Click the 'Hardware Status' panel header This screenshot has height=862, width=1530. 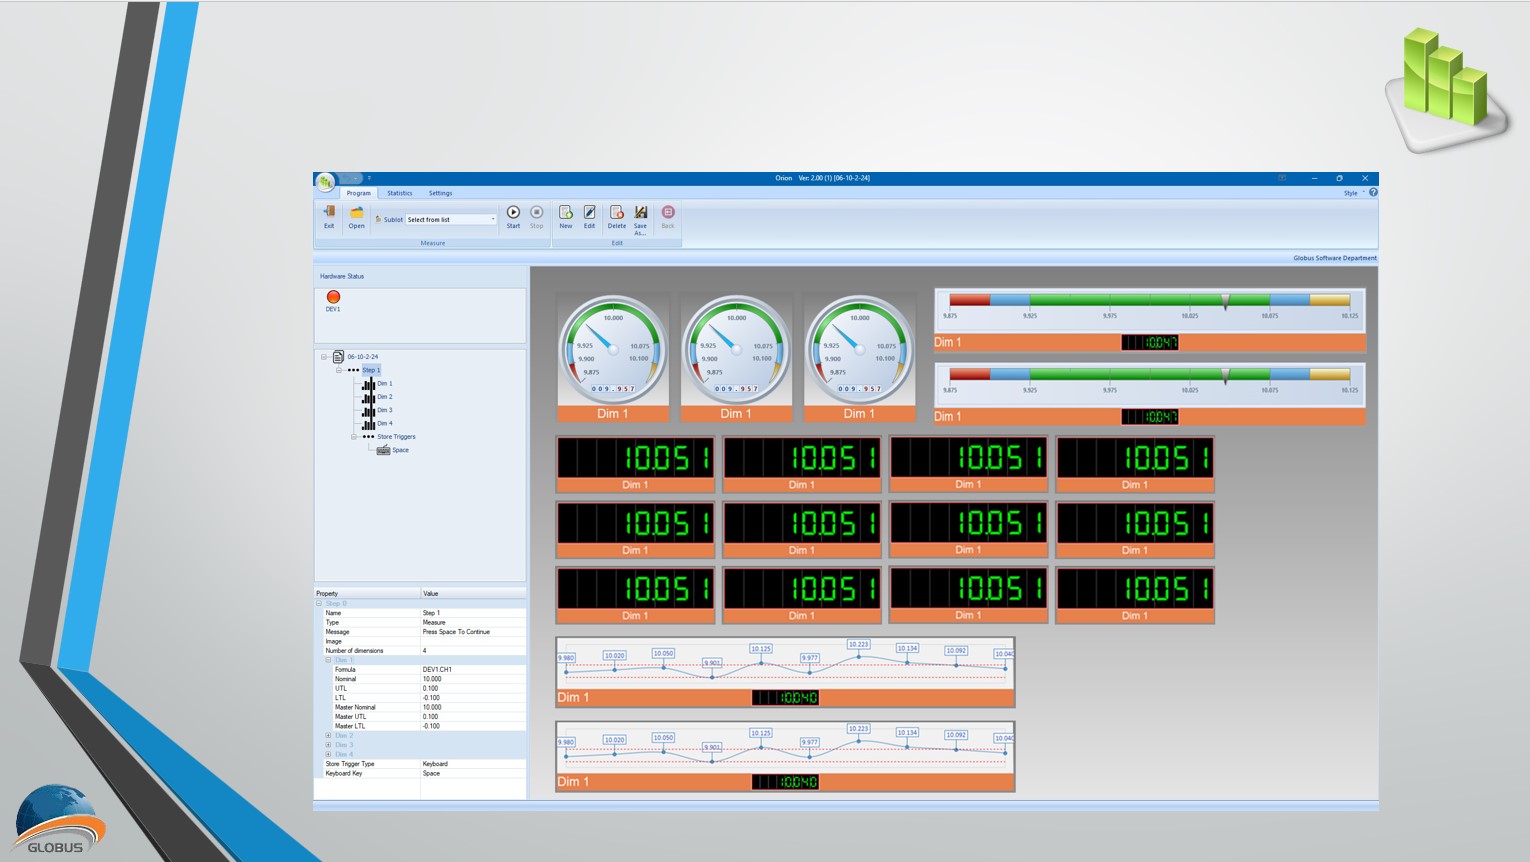pos(342,276)
